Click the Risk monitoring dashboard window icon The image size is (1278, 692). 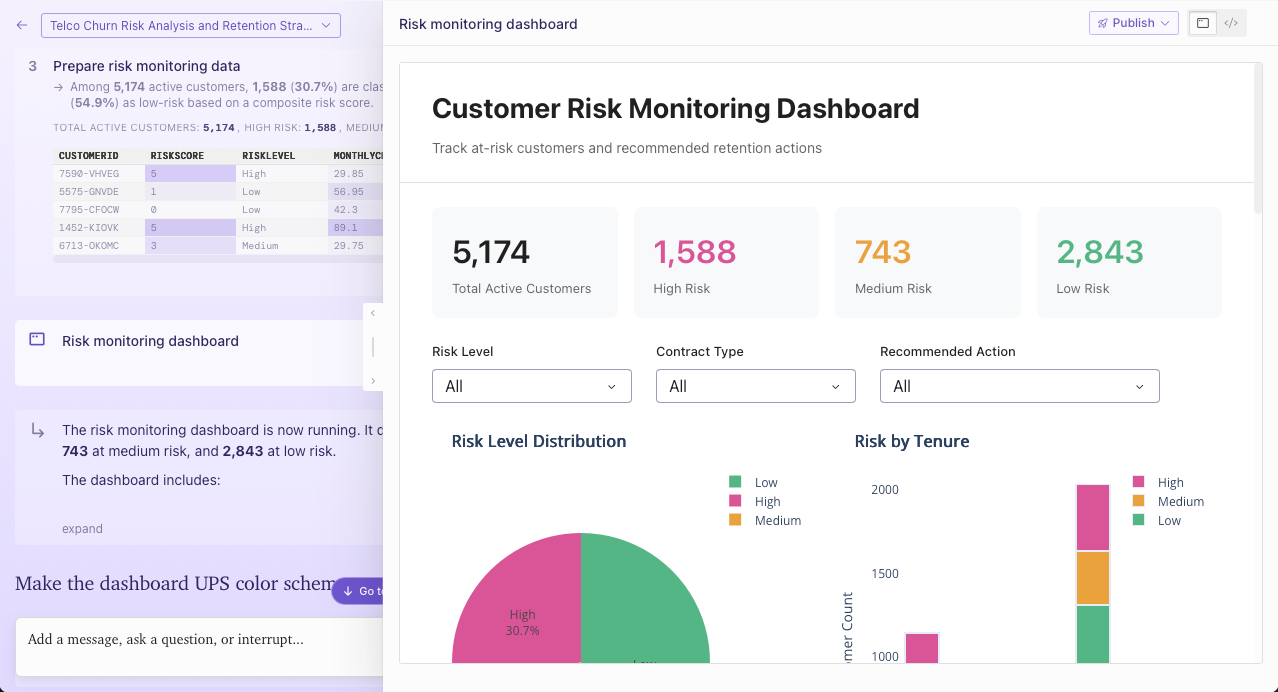pos(37,340)
